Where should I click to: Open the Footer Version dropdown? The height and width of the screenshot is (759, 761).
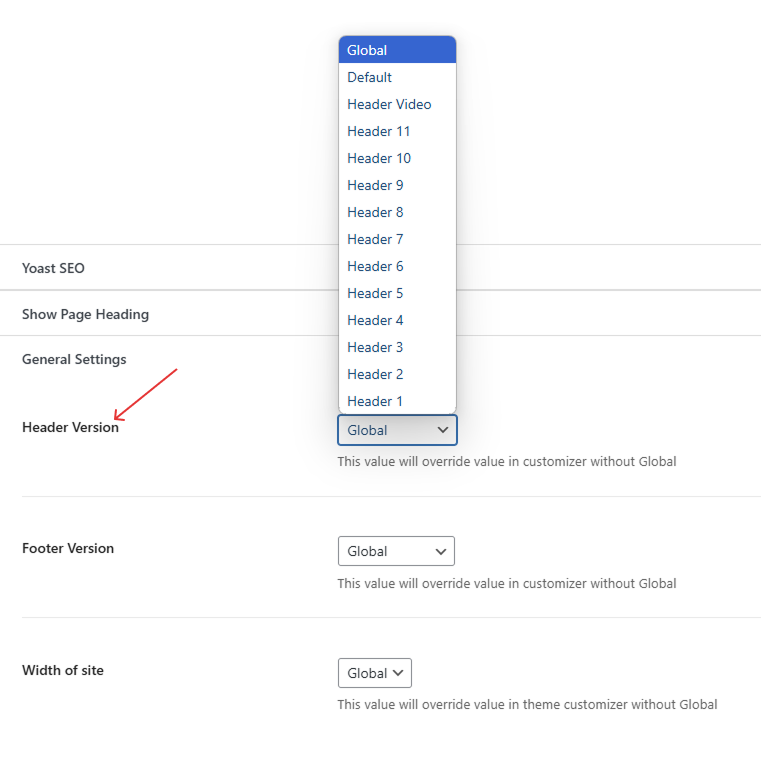396,551
